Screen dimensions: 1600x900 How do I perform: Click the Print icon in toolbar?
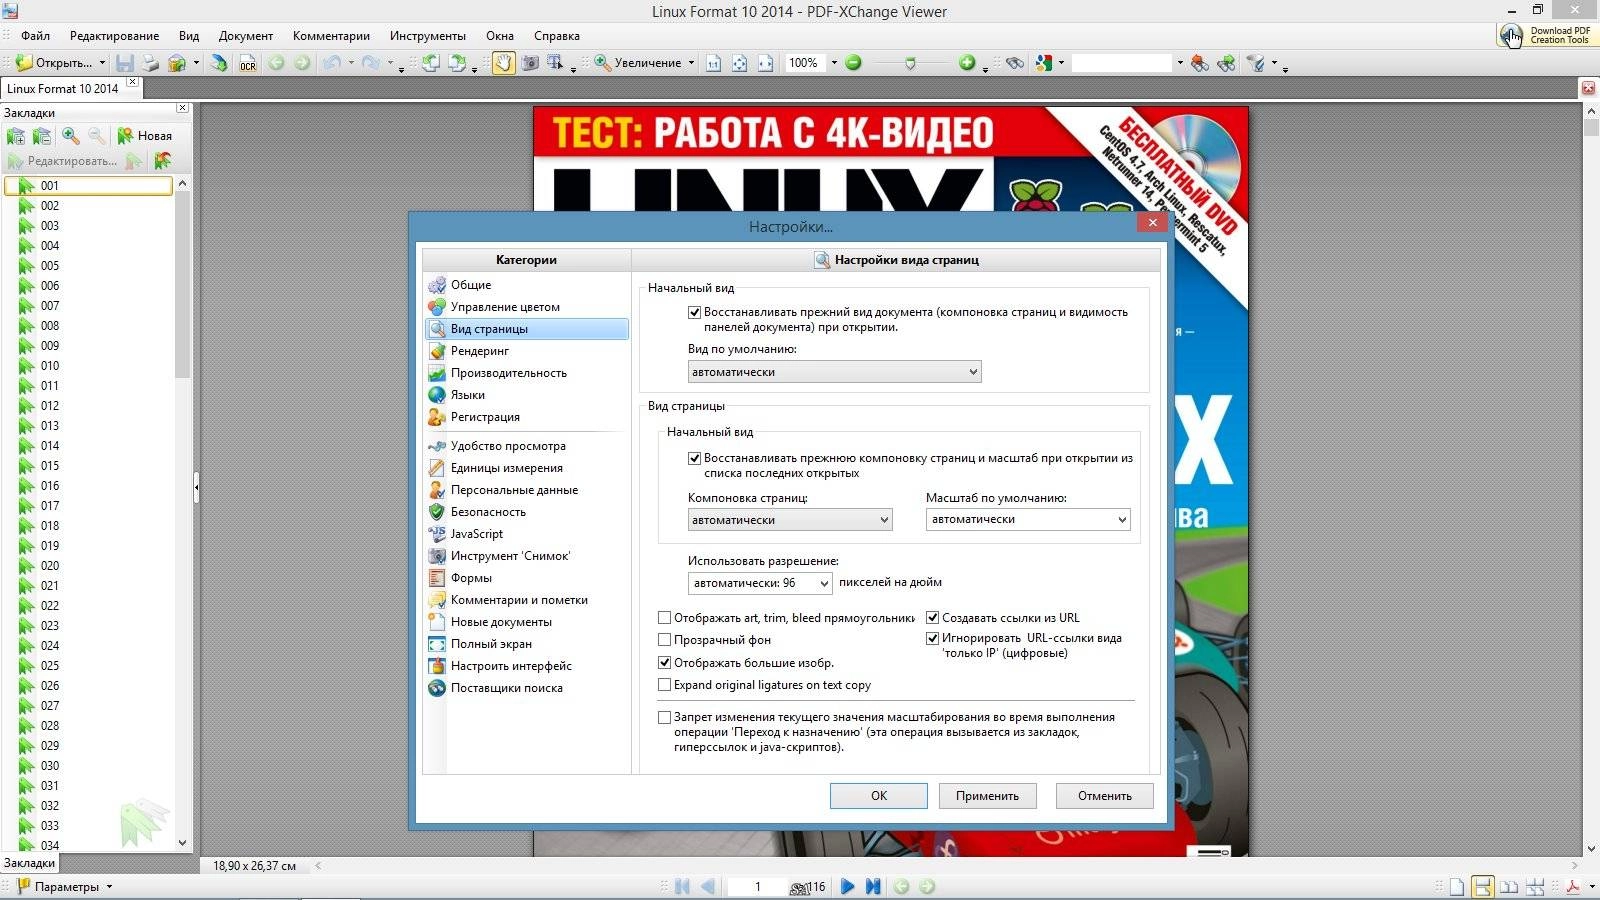149,63
